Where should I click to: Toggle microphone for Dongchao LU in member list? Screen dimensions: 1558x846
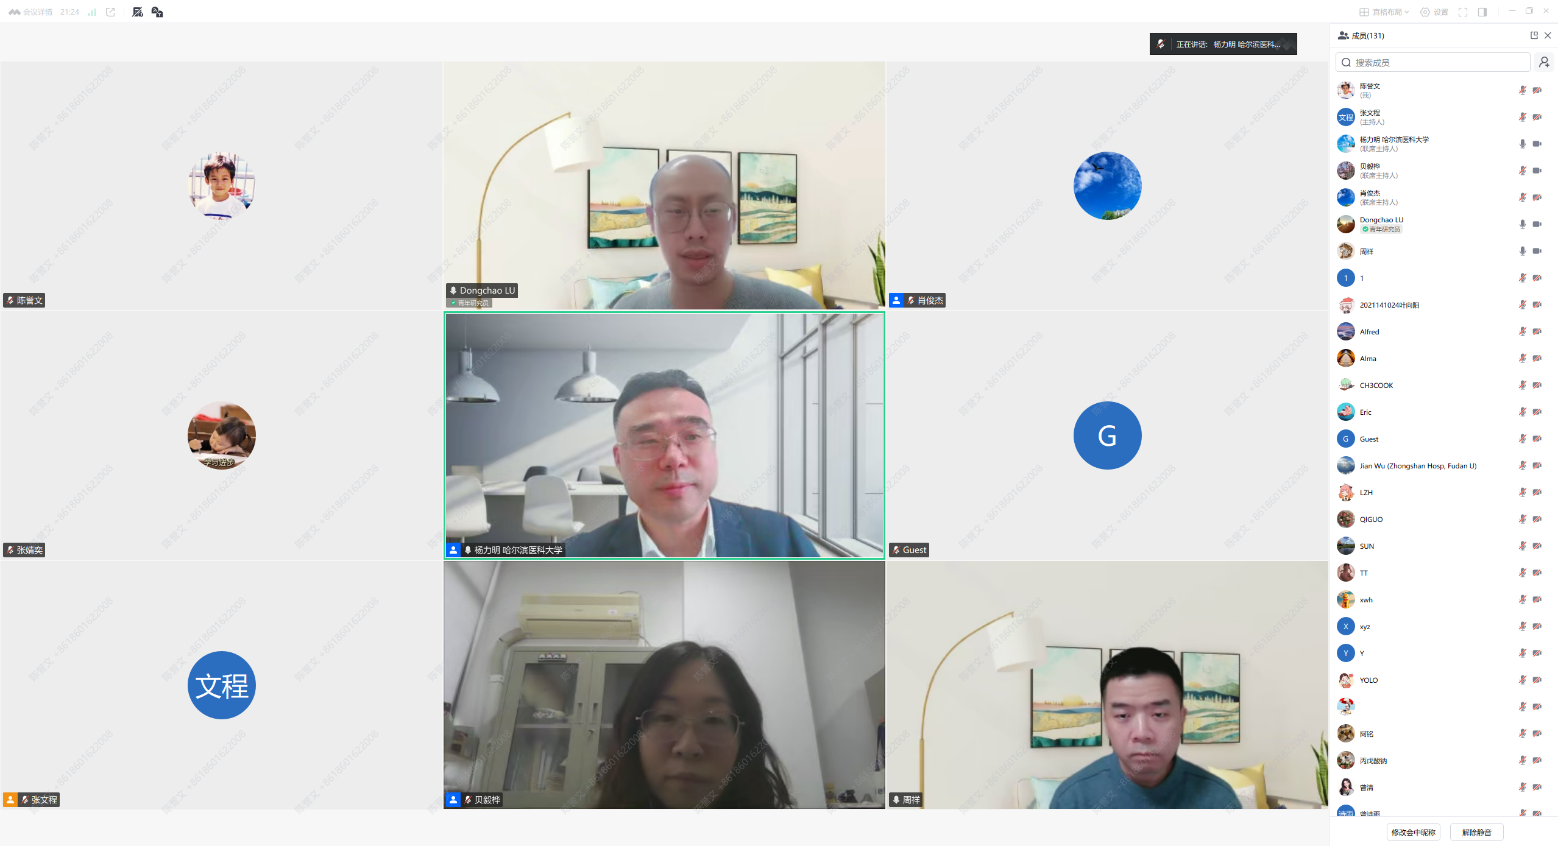click(x=1522, y=224)
